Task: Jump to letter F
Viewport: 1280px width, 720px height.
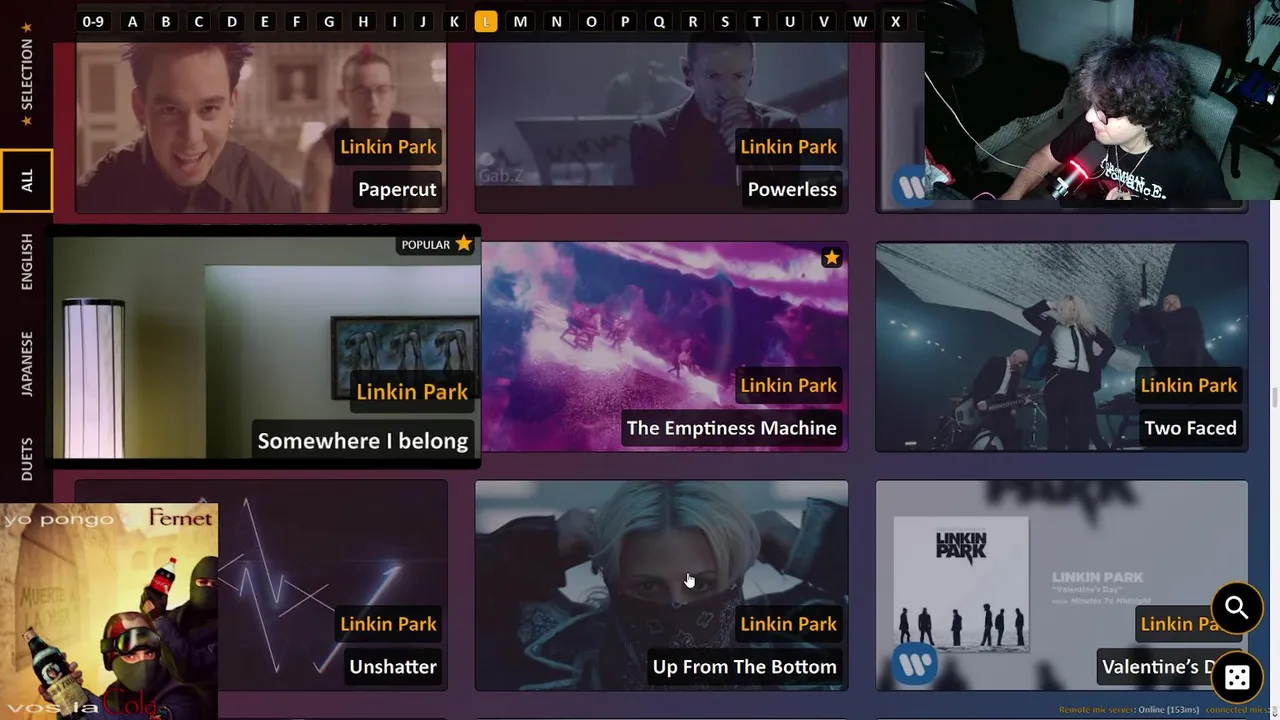Action: (296, 21)
